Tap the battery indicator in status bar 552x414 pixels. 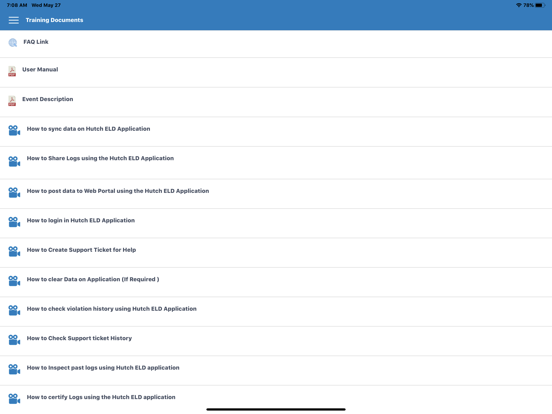pos(540,5)
